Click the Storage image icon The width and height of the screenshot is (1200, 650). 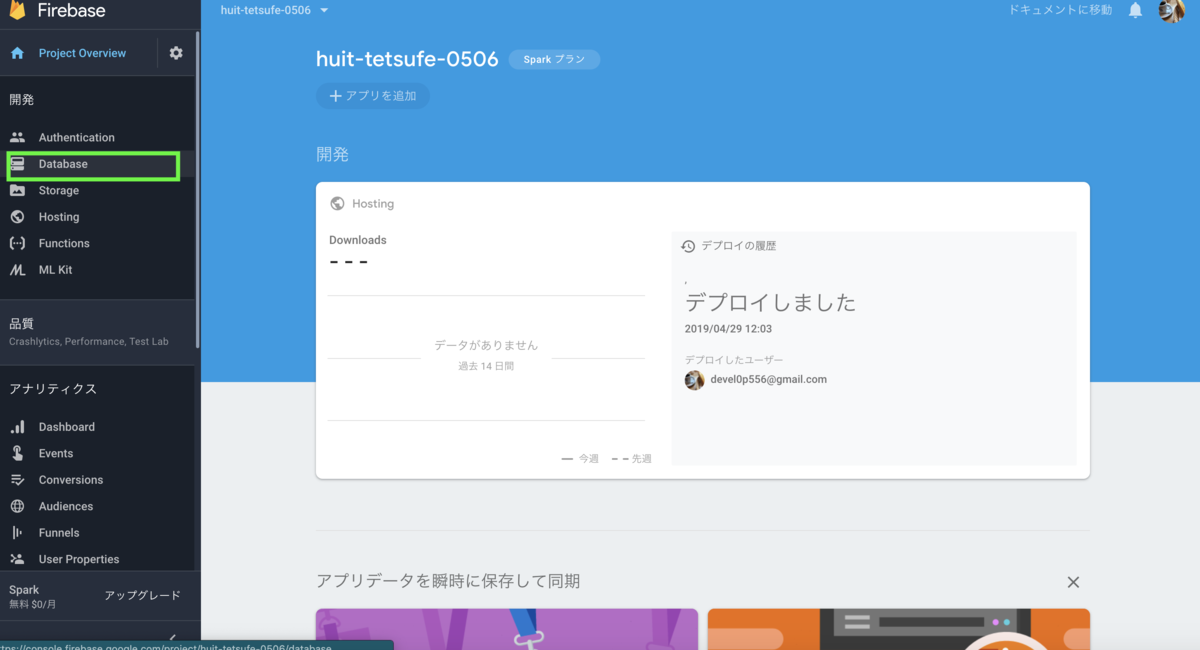(17, 190)
